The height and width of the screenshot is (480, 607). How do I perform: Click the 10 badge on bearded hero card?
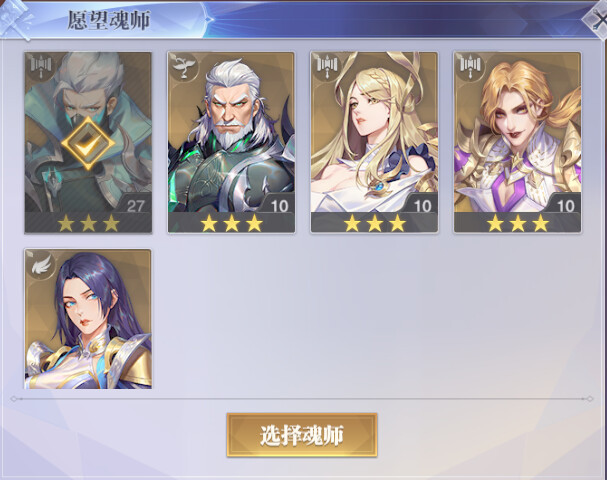coord(279,206)
